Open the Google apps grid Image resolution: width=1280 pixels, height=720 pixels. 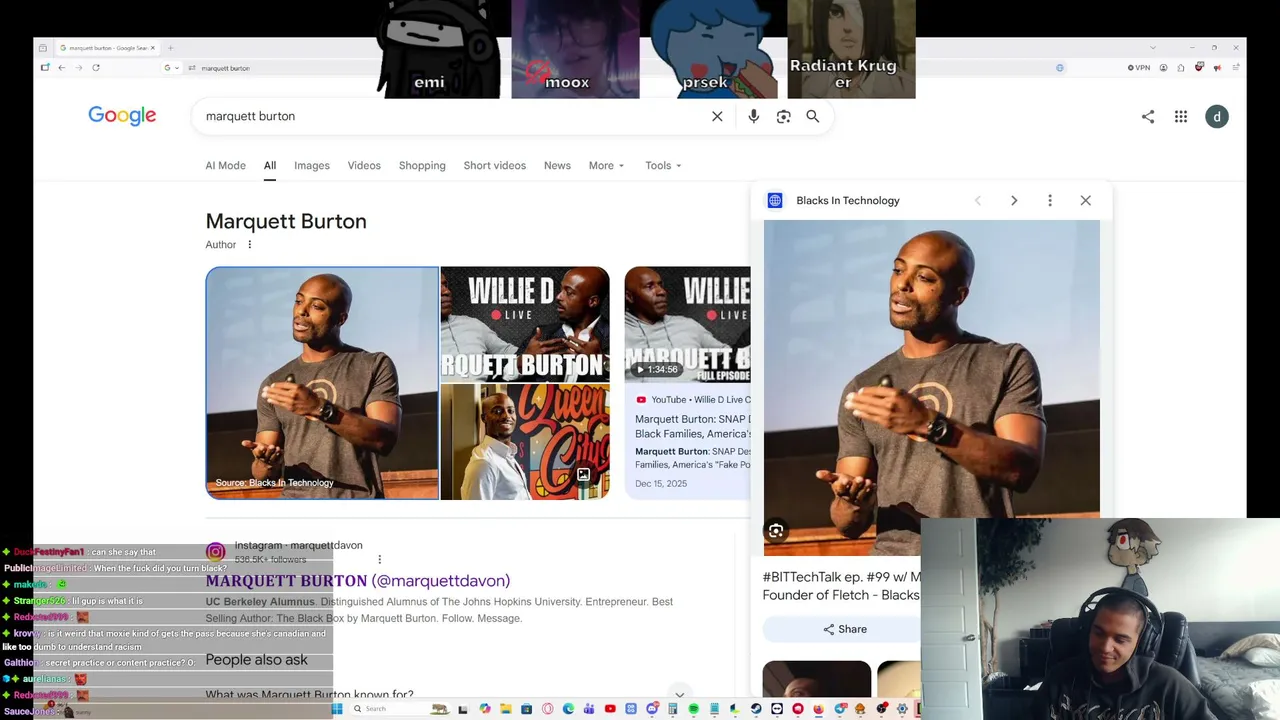tap(1181, 117)
